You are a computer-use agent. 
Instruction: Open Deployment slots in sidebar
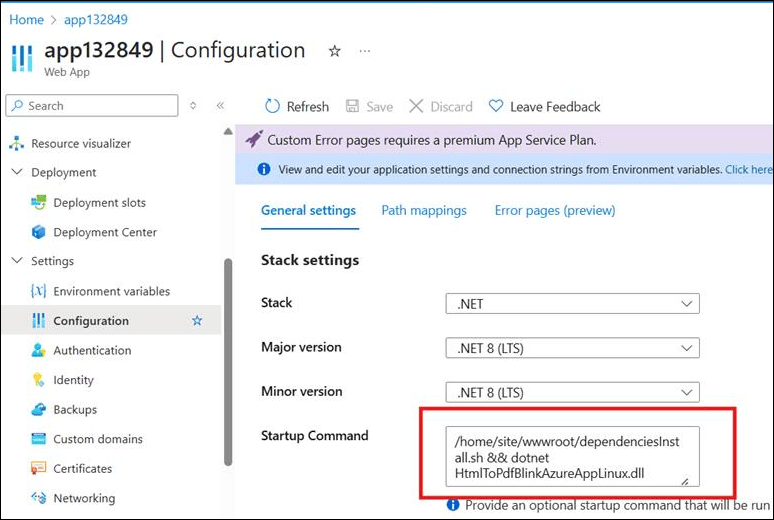99,202
